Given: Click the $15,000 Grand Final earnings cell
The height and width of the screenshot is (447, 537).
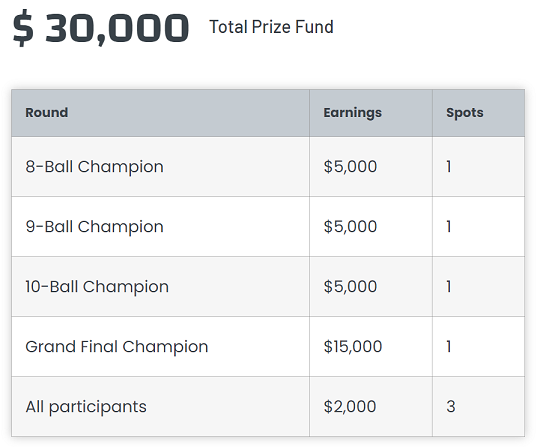Looking at the screenshot, I should [x=353, y=347].
